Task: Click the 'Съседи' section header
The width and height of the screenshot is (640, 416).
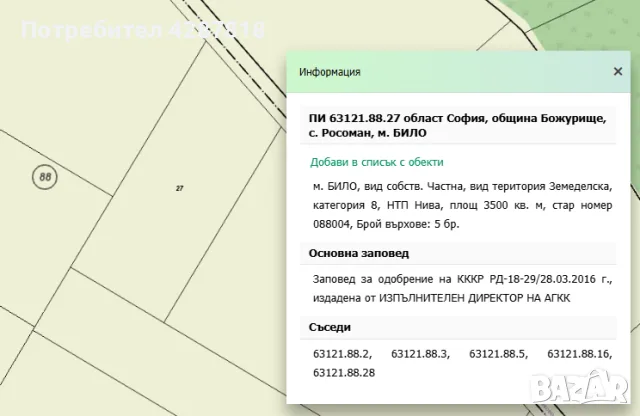Action: click(x=330, y=327)
